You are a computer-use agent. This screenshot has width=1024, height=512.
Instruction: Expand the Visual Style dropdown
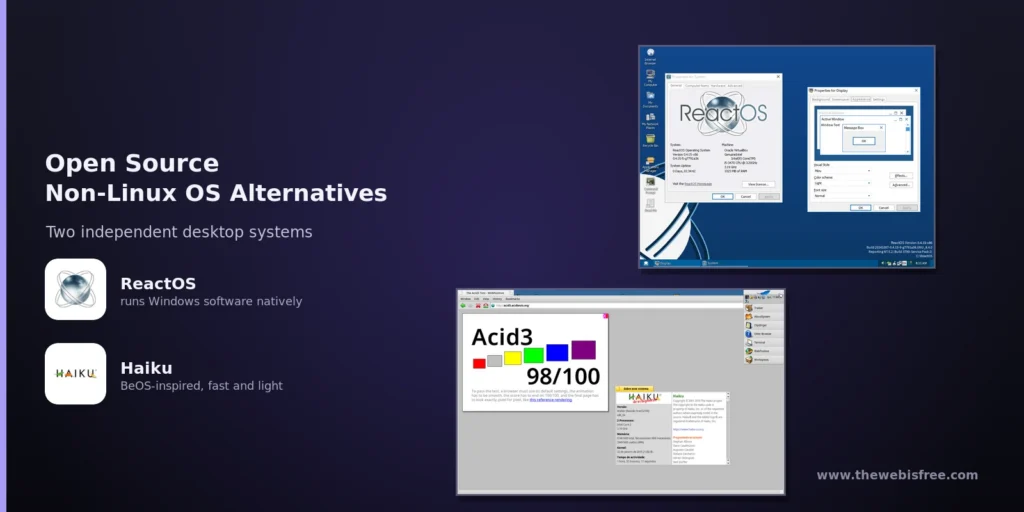[842, 170]
